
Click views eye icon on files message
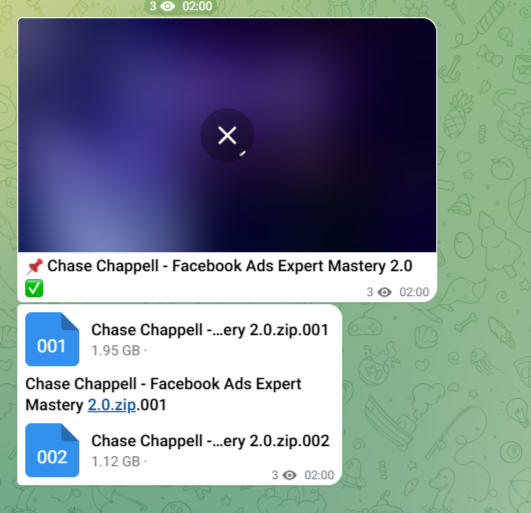(289, 475)
